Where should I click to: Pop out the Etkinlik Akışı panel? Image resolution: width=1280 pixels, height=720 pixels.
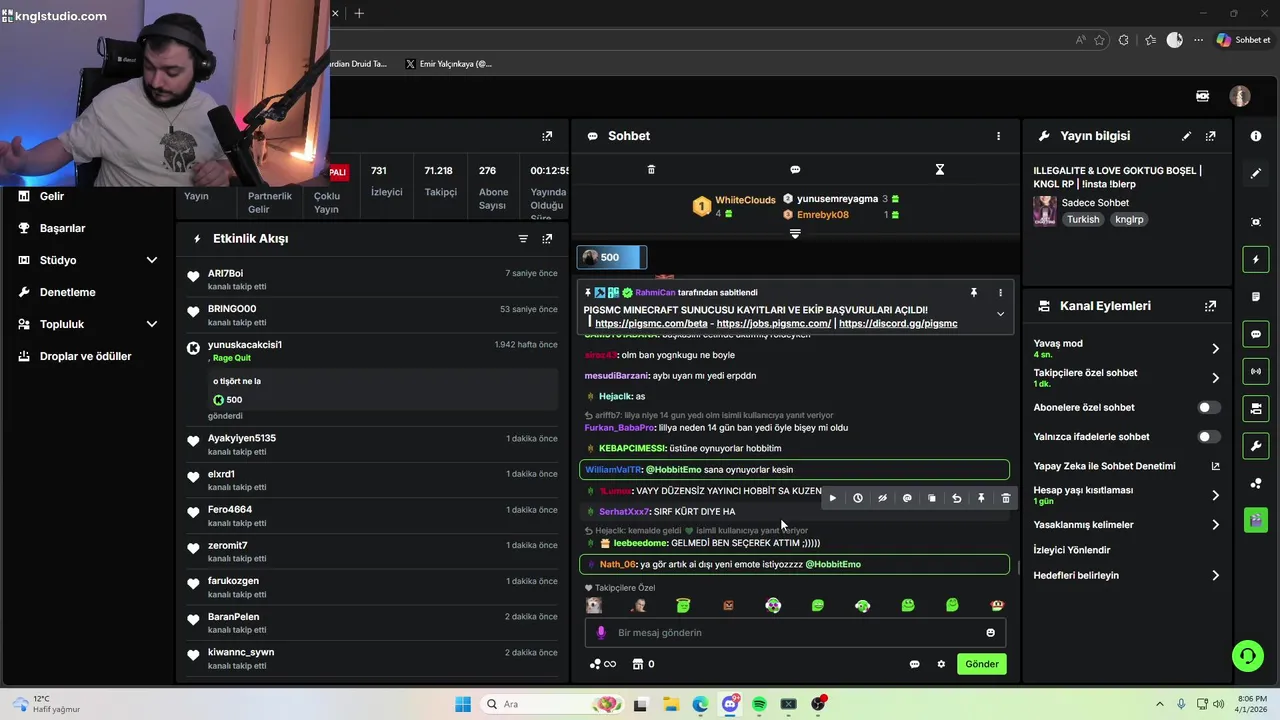pyautogui.click(x=547, y=239)
